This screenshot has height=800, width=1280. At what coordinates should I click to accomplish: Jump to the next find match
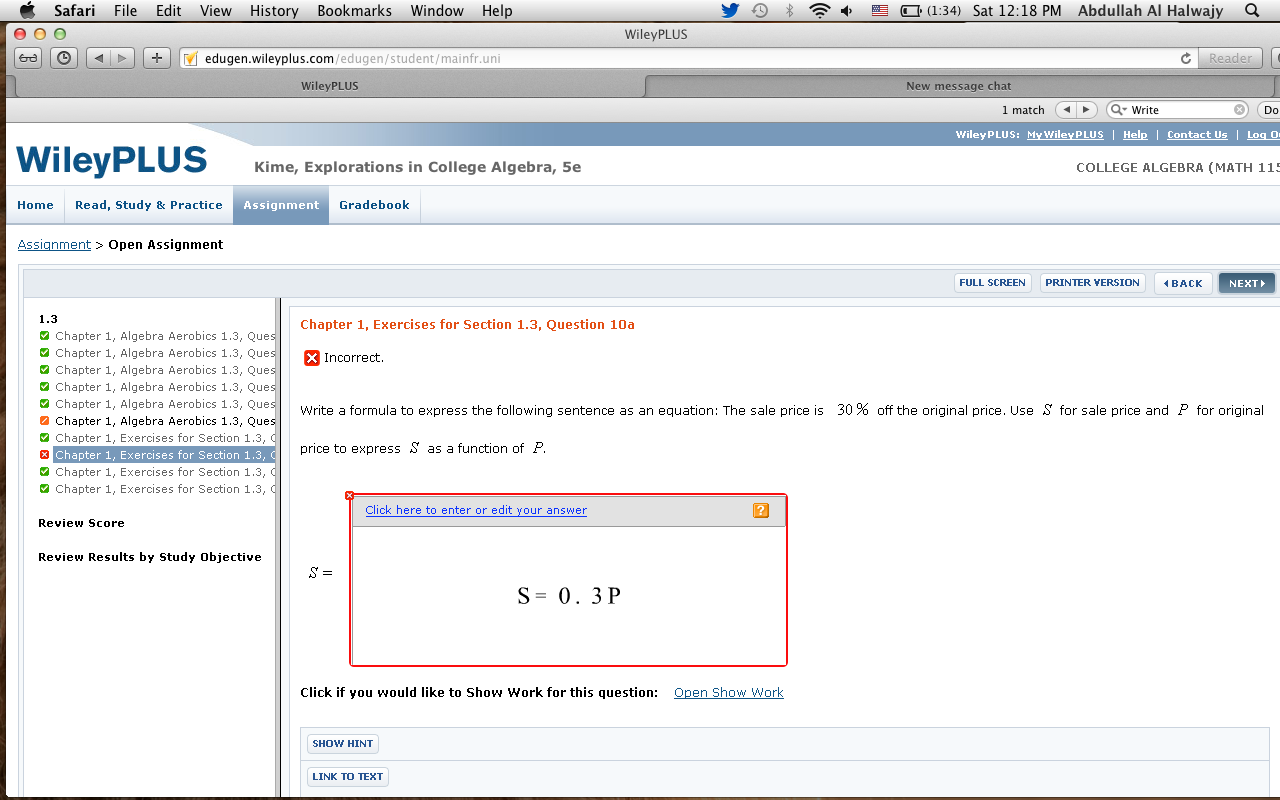tap(1087, 110)
